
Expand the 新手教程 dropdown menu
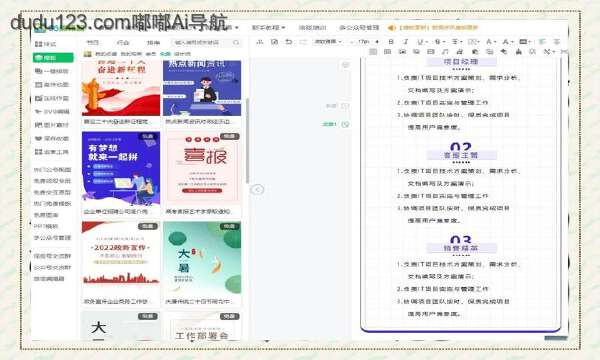(x=268, y=28)
